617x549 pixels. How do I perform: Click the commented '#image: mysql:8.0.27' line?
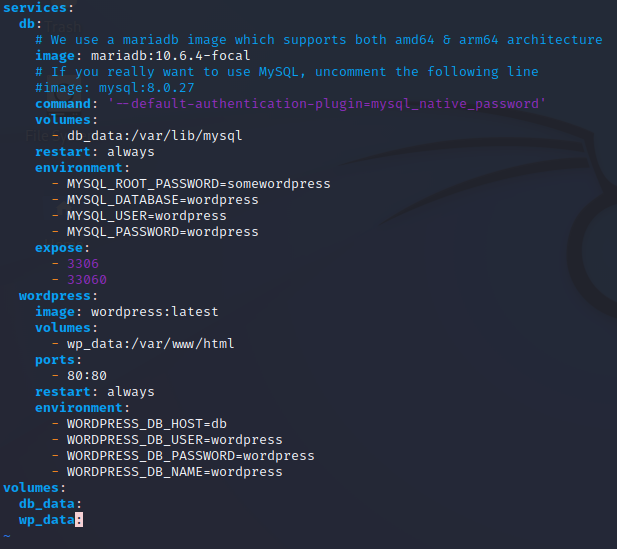tap(115, 88)
